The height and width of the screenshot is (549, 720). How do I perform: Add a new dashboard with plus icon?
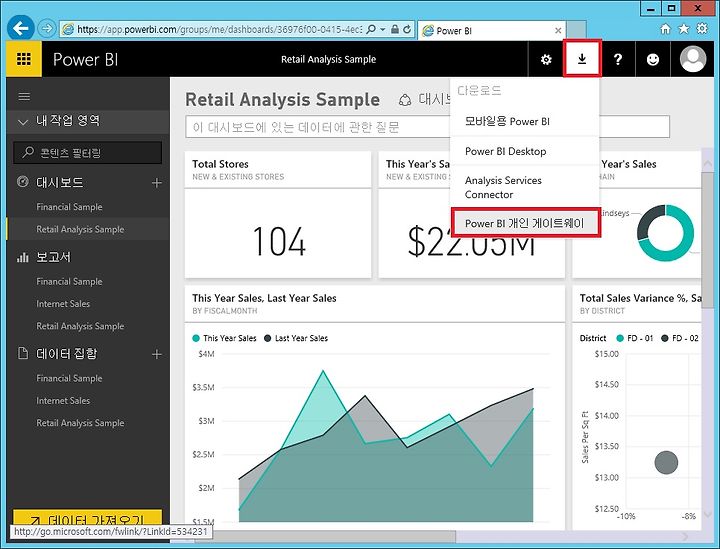[157, 183]
